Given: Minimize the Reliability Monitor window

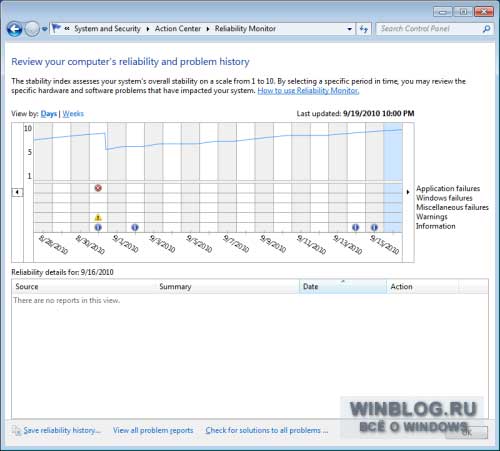Looking at the screenshot, I should tap(443, 12).
